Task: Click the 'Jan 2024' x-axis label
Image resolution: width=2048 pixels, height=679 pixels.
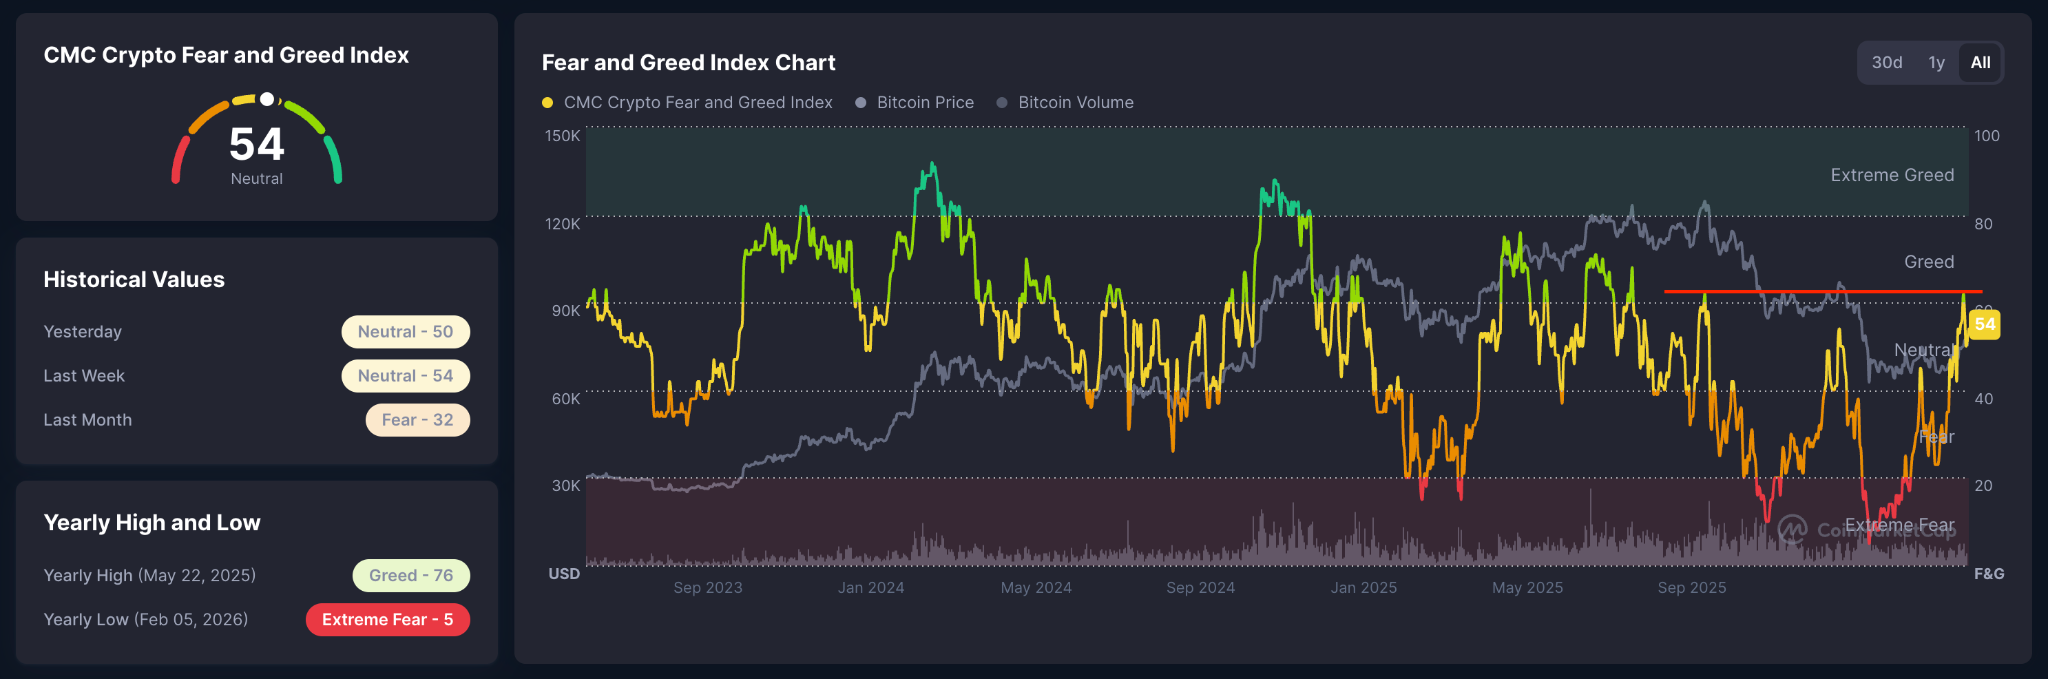Action: click(x=871, y=588)
